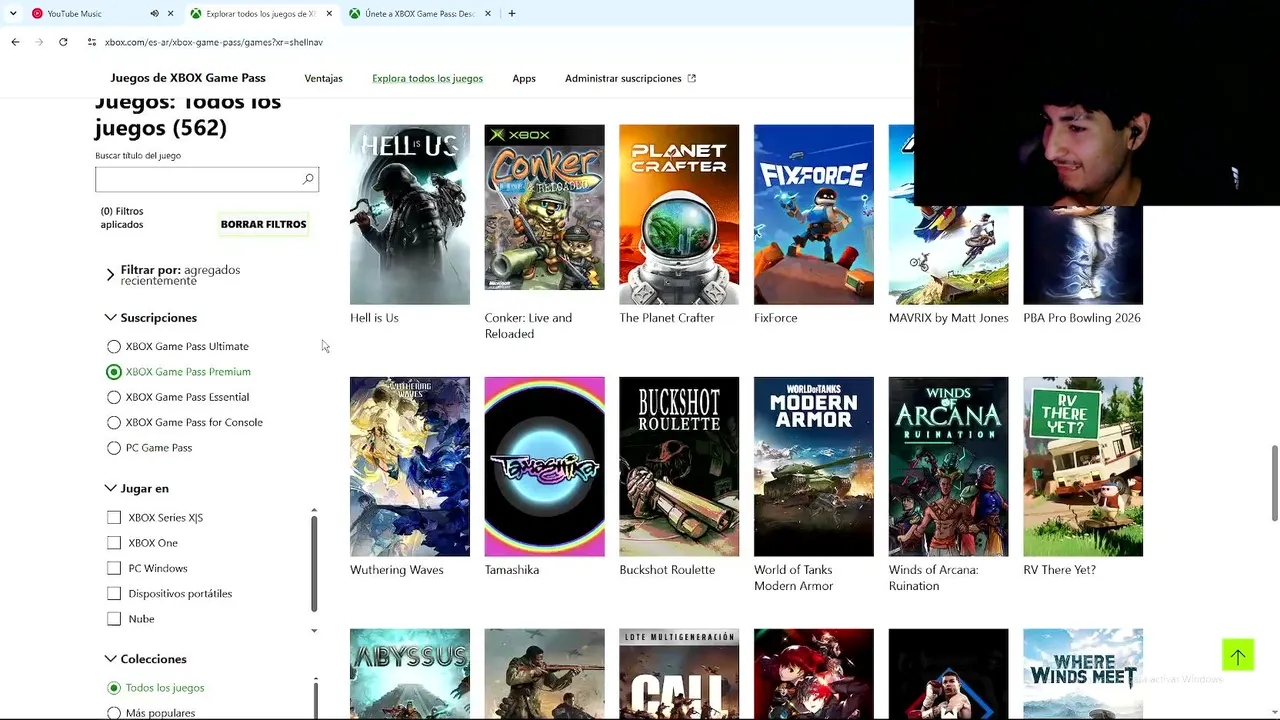The height and width of the screenshot is (720, 1280).
Task: Click the 'Tamashika' title link
Action: tap(512, 570)
